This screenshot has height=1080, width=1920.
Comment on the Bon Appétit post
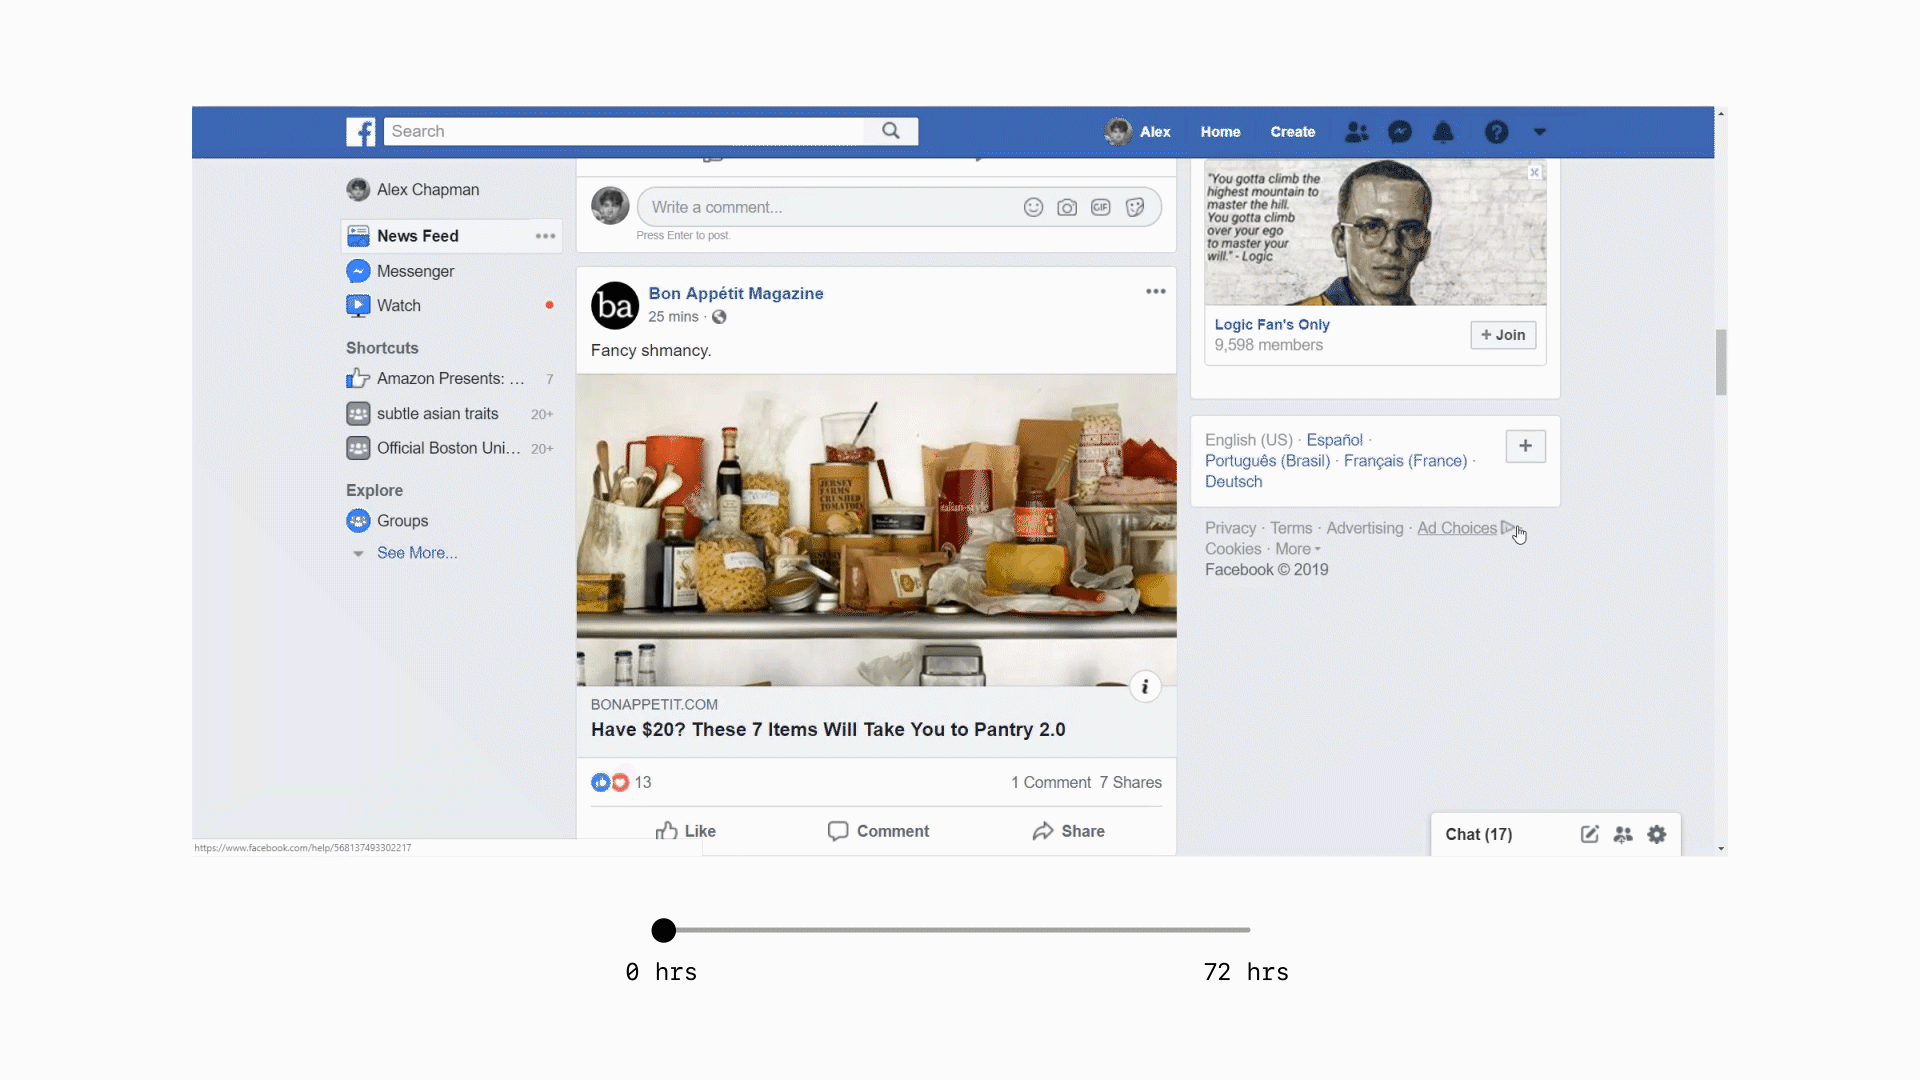tap(878, 831)
